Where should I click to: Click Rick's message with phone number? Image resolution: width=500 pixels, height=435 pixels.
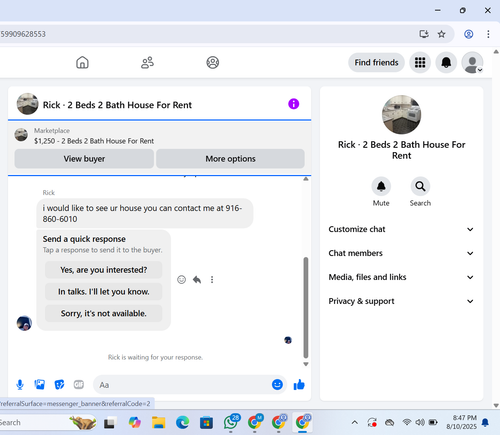pos(145,213)
